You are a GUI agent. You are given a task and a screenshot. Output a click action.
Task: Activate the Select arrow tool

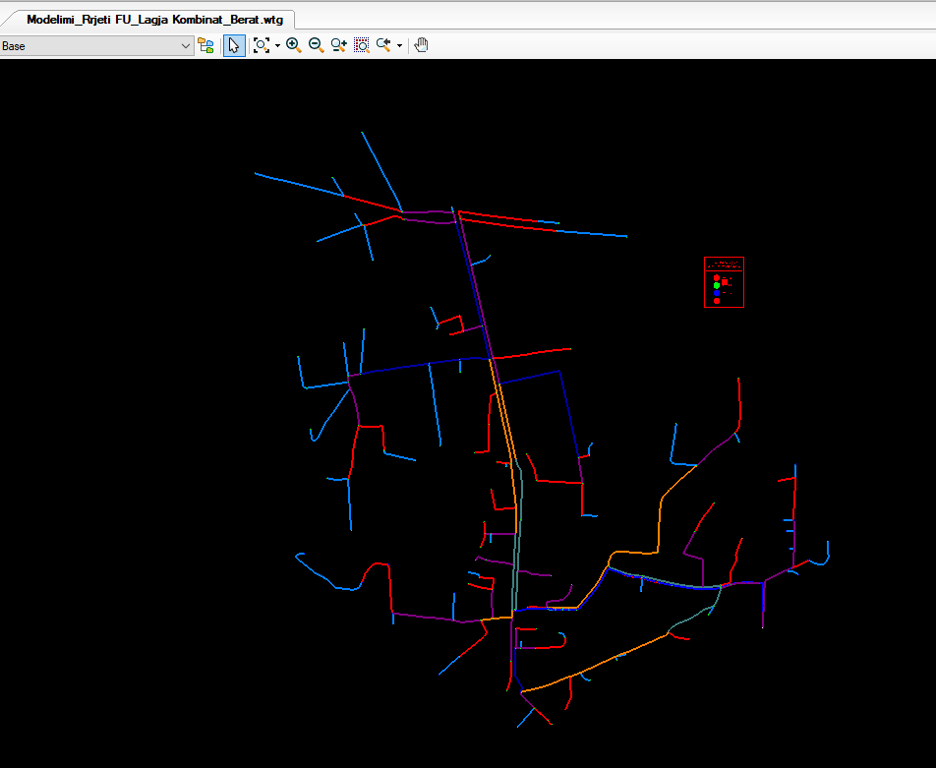tap(234, 46)
